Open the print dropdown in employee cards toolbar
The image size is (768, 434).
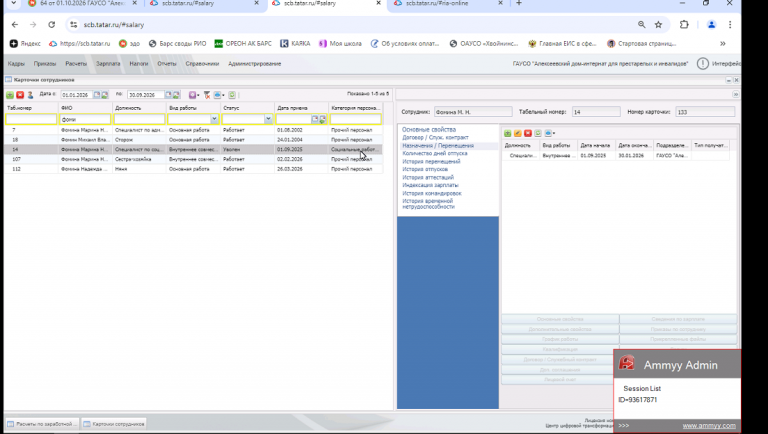pyautogui.click(x=219, y=95)
